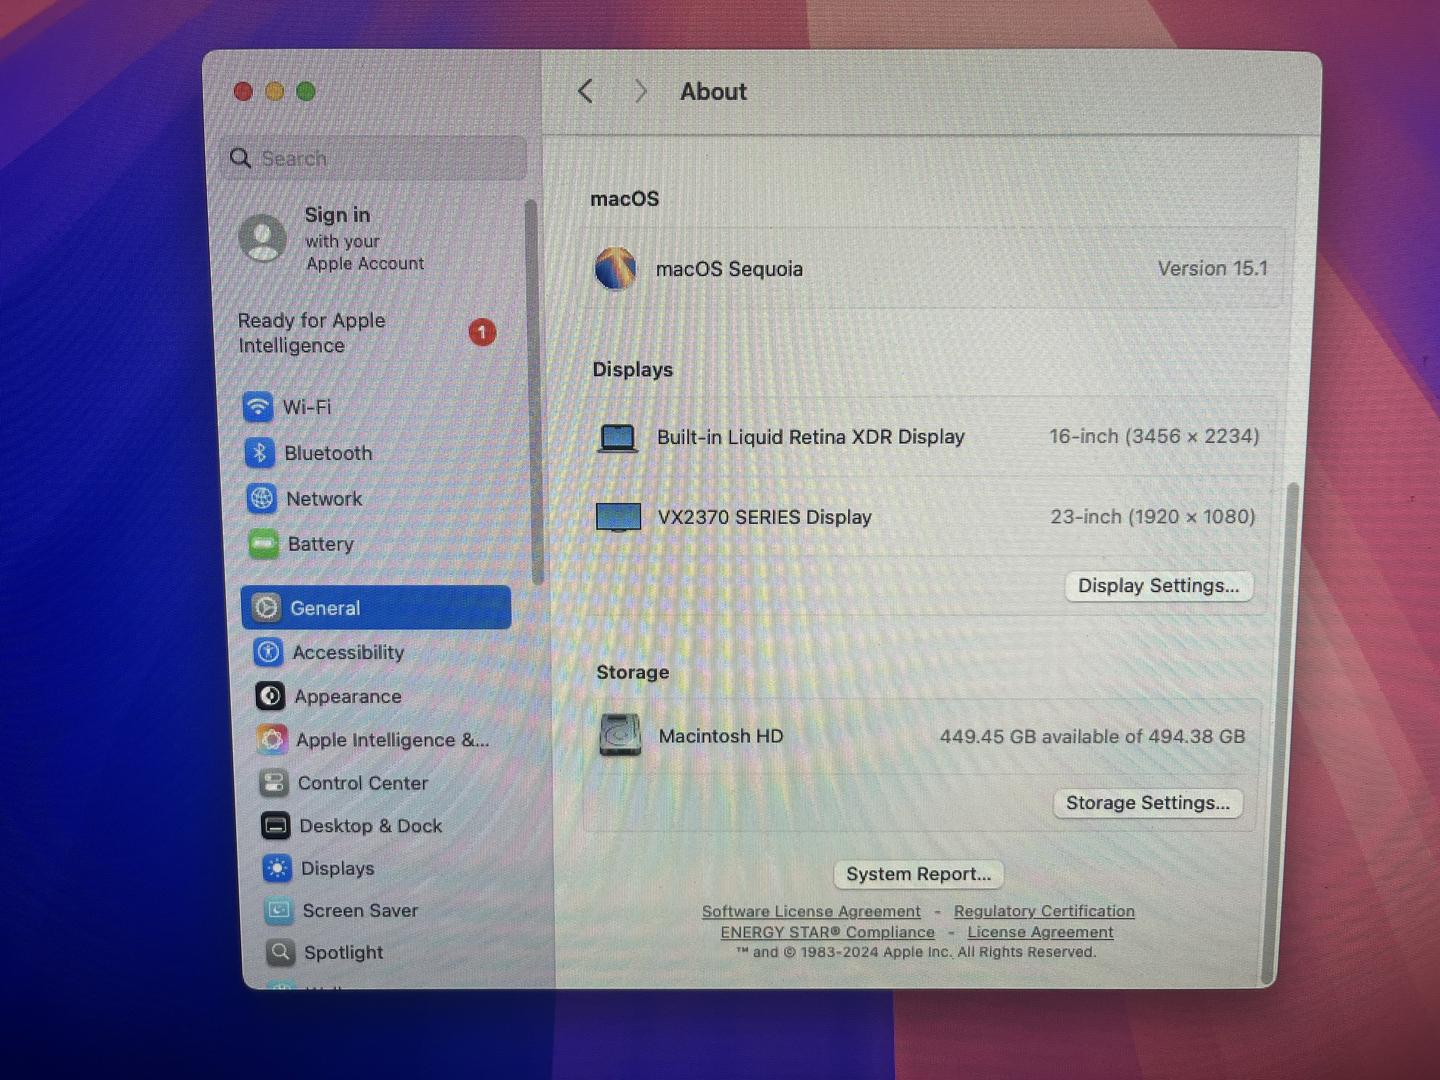Go forward using the right chevron
Viewport: 1440px width, 1080px height.
pos(641,91)
